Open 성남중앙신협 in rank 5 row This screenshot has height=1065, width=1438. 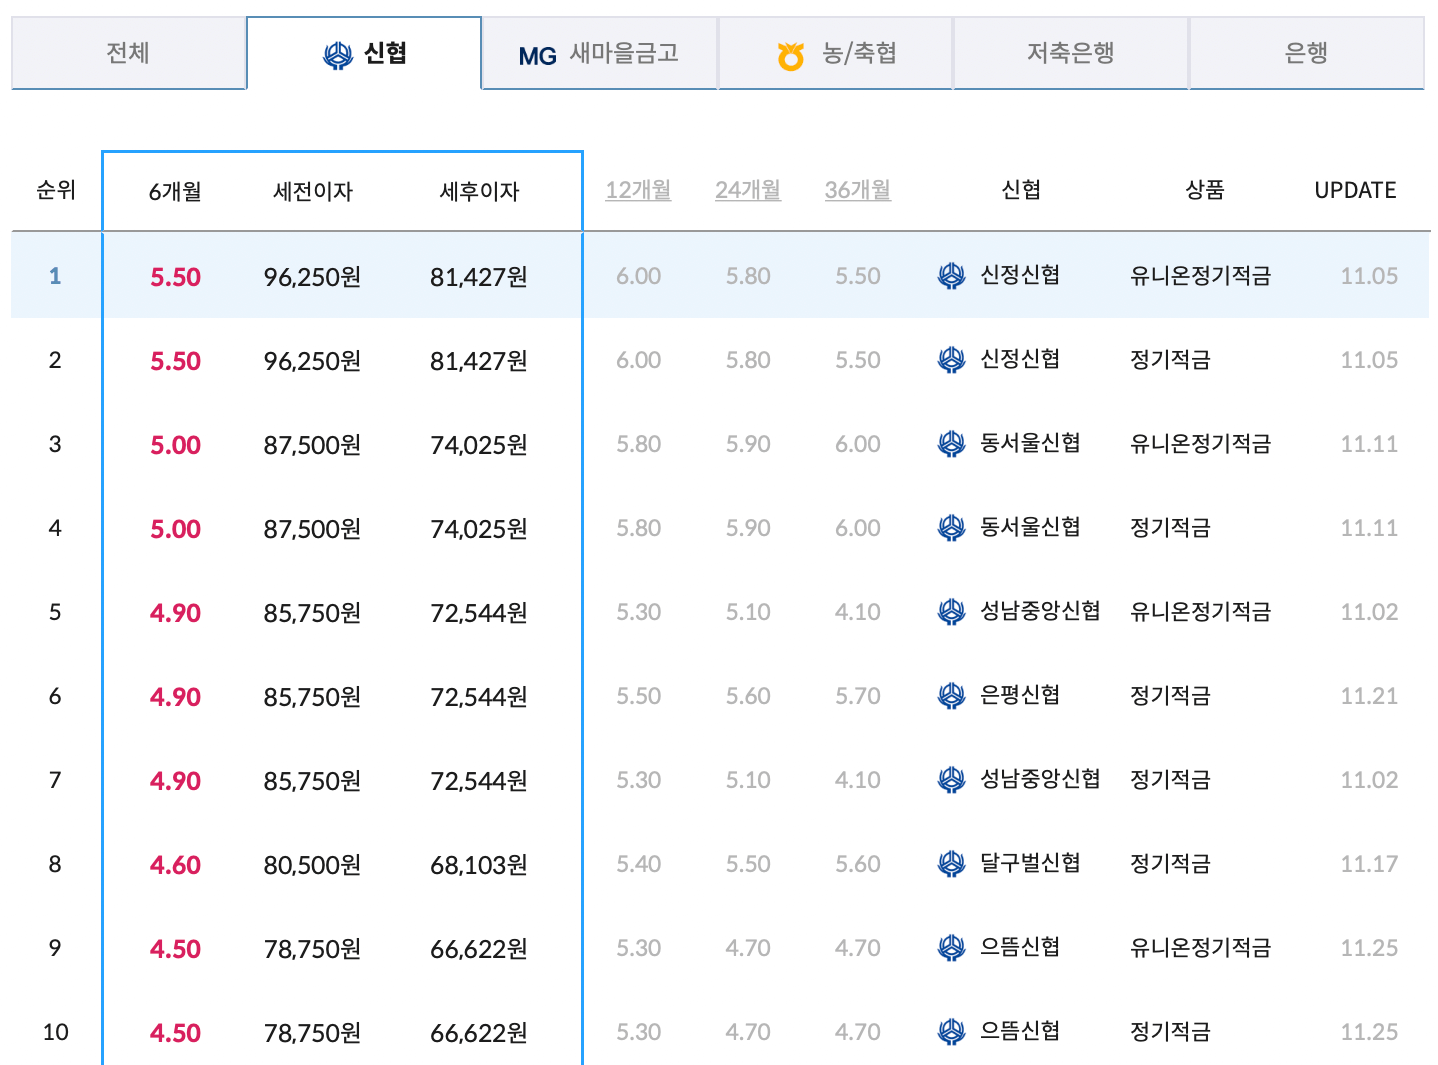coord(1040,611)
